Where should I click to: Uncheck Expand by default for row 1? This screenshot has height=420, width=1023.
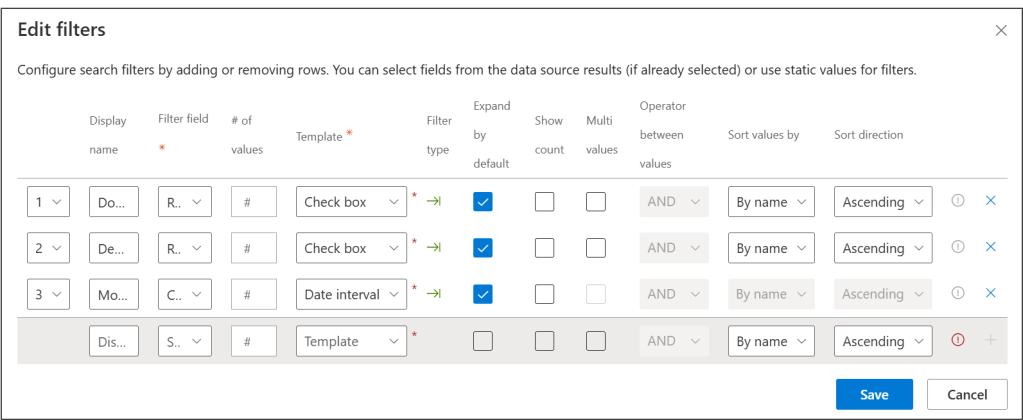coord(483,202)
